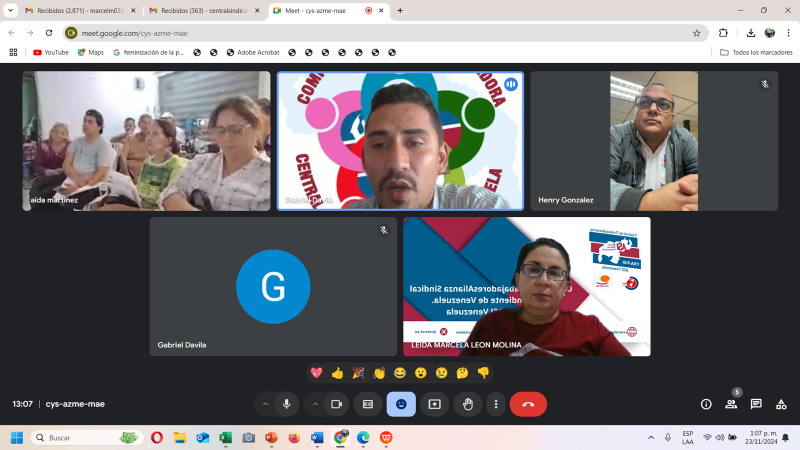
Task: Bookmark this page with the star
Action: [696, 33]
